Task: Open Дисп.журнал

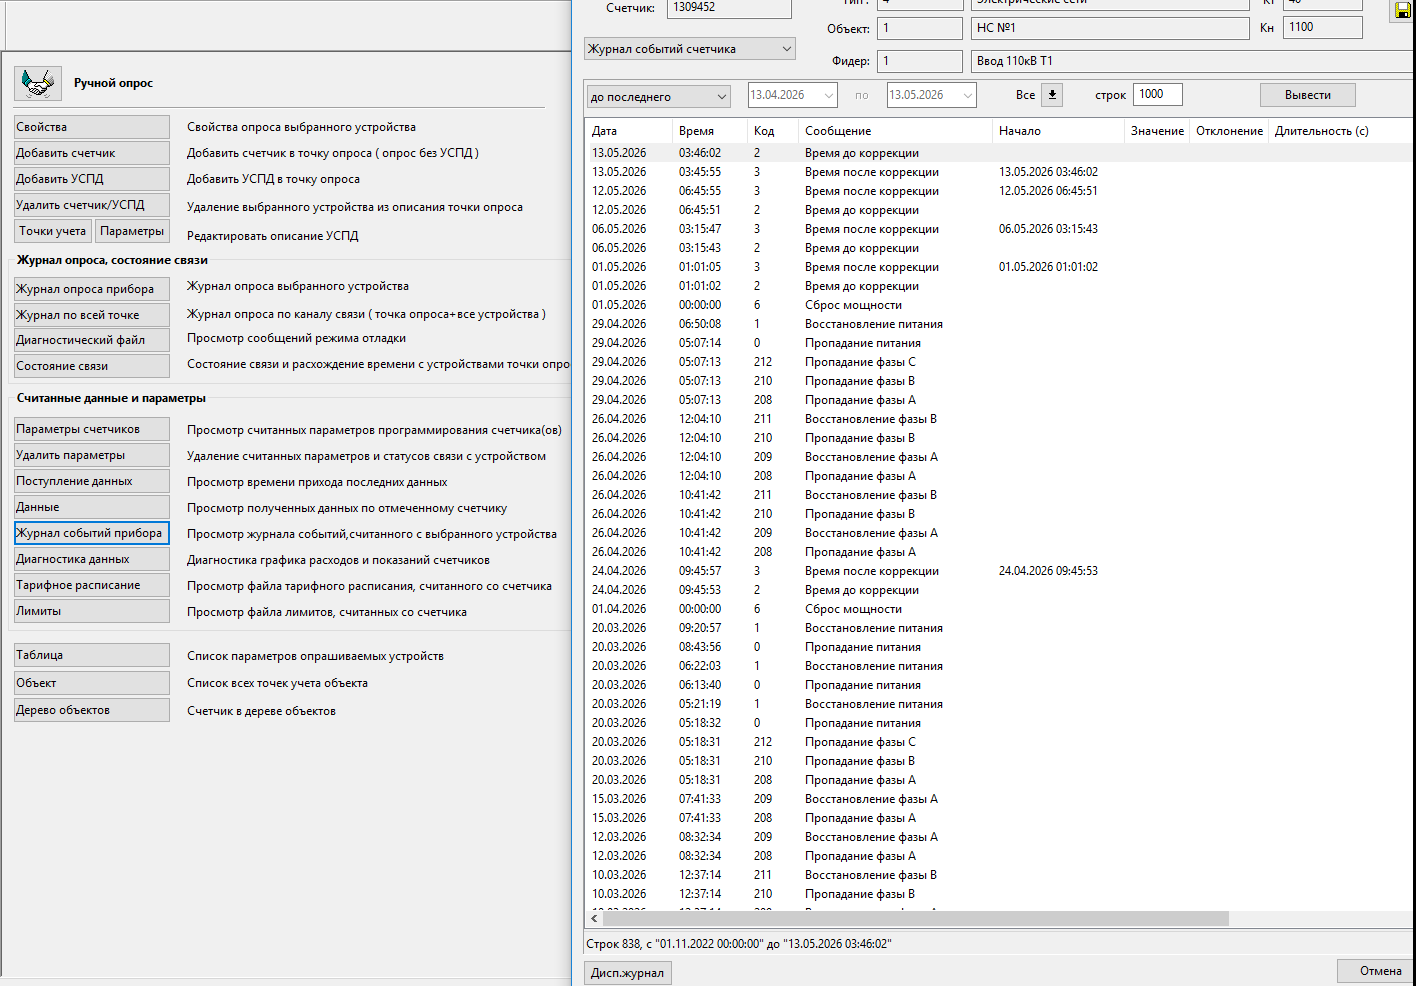Action: click(627, 973)
